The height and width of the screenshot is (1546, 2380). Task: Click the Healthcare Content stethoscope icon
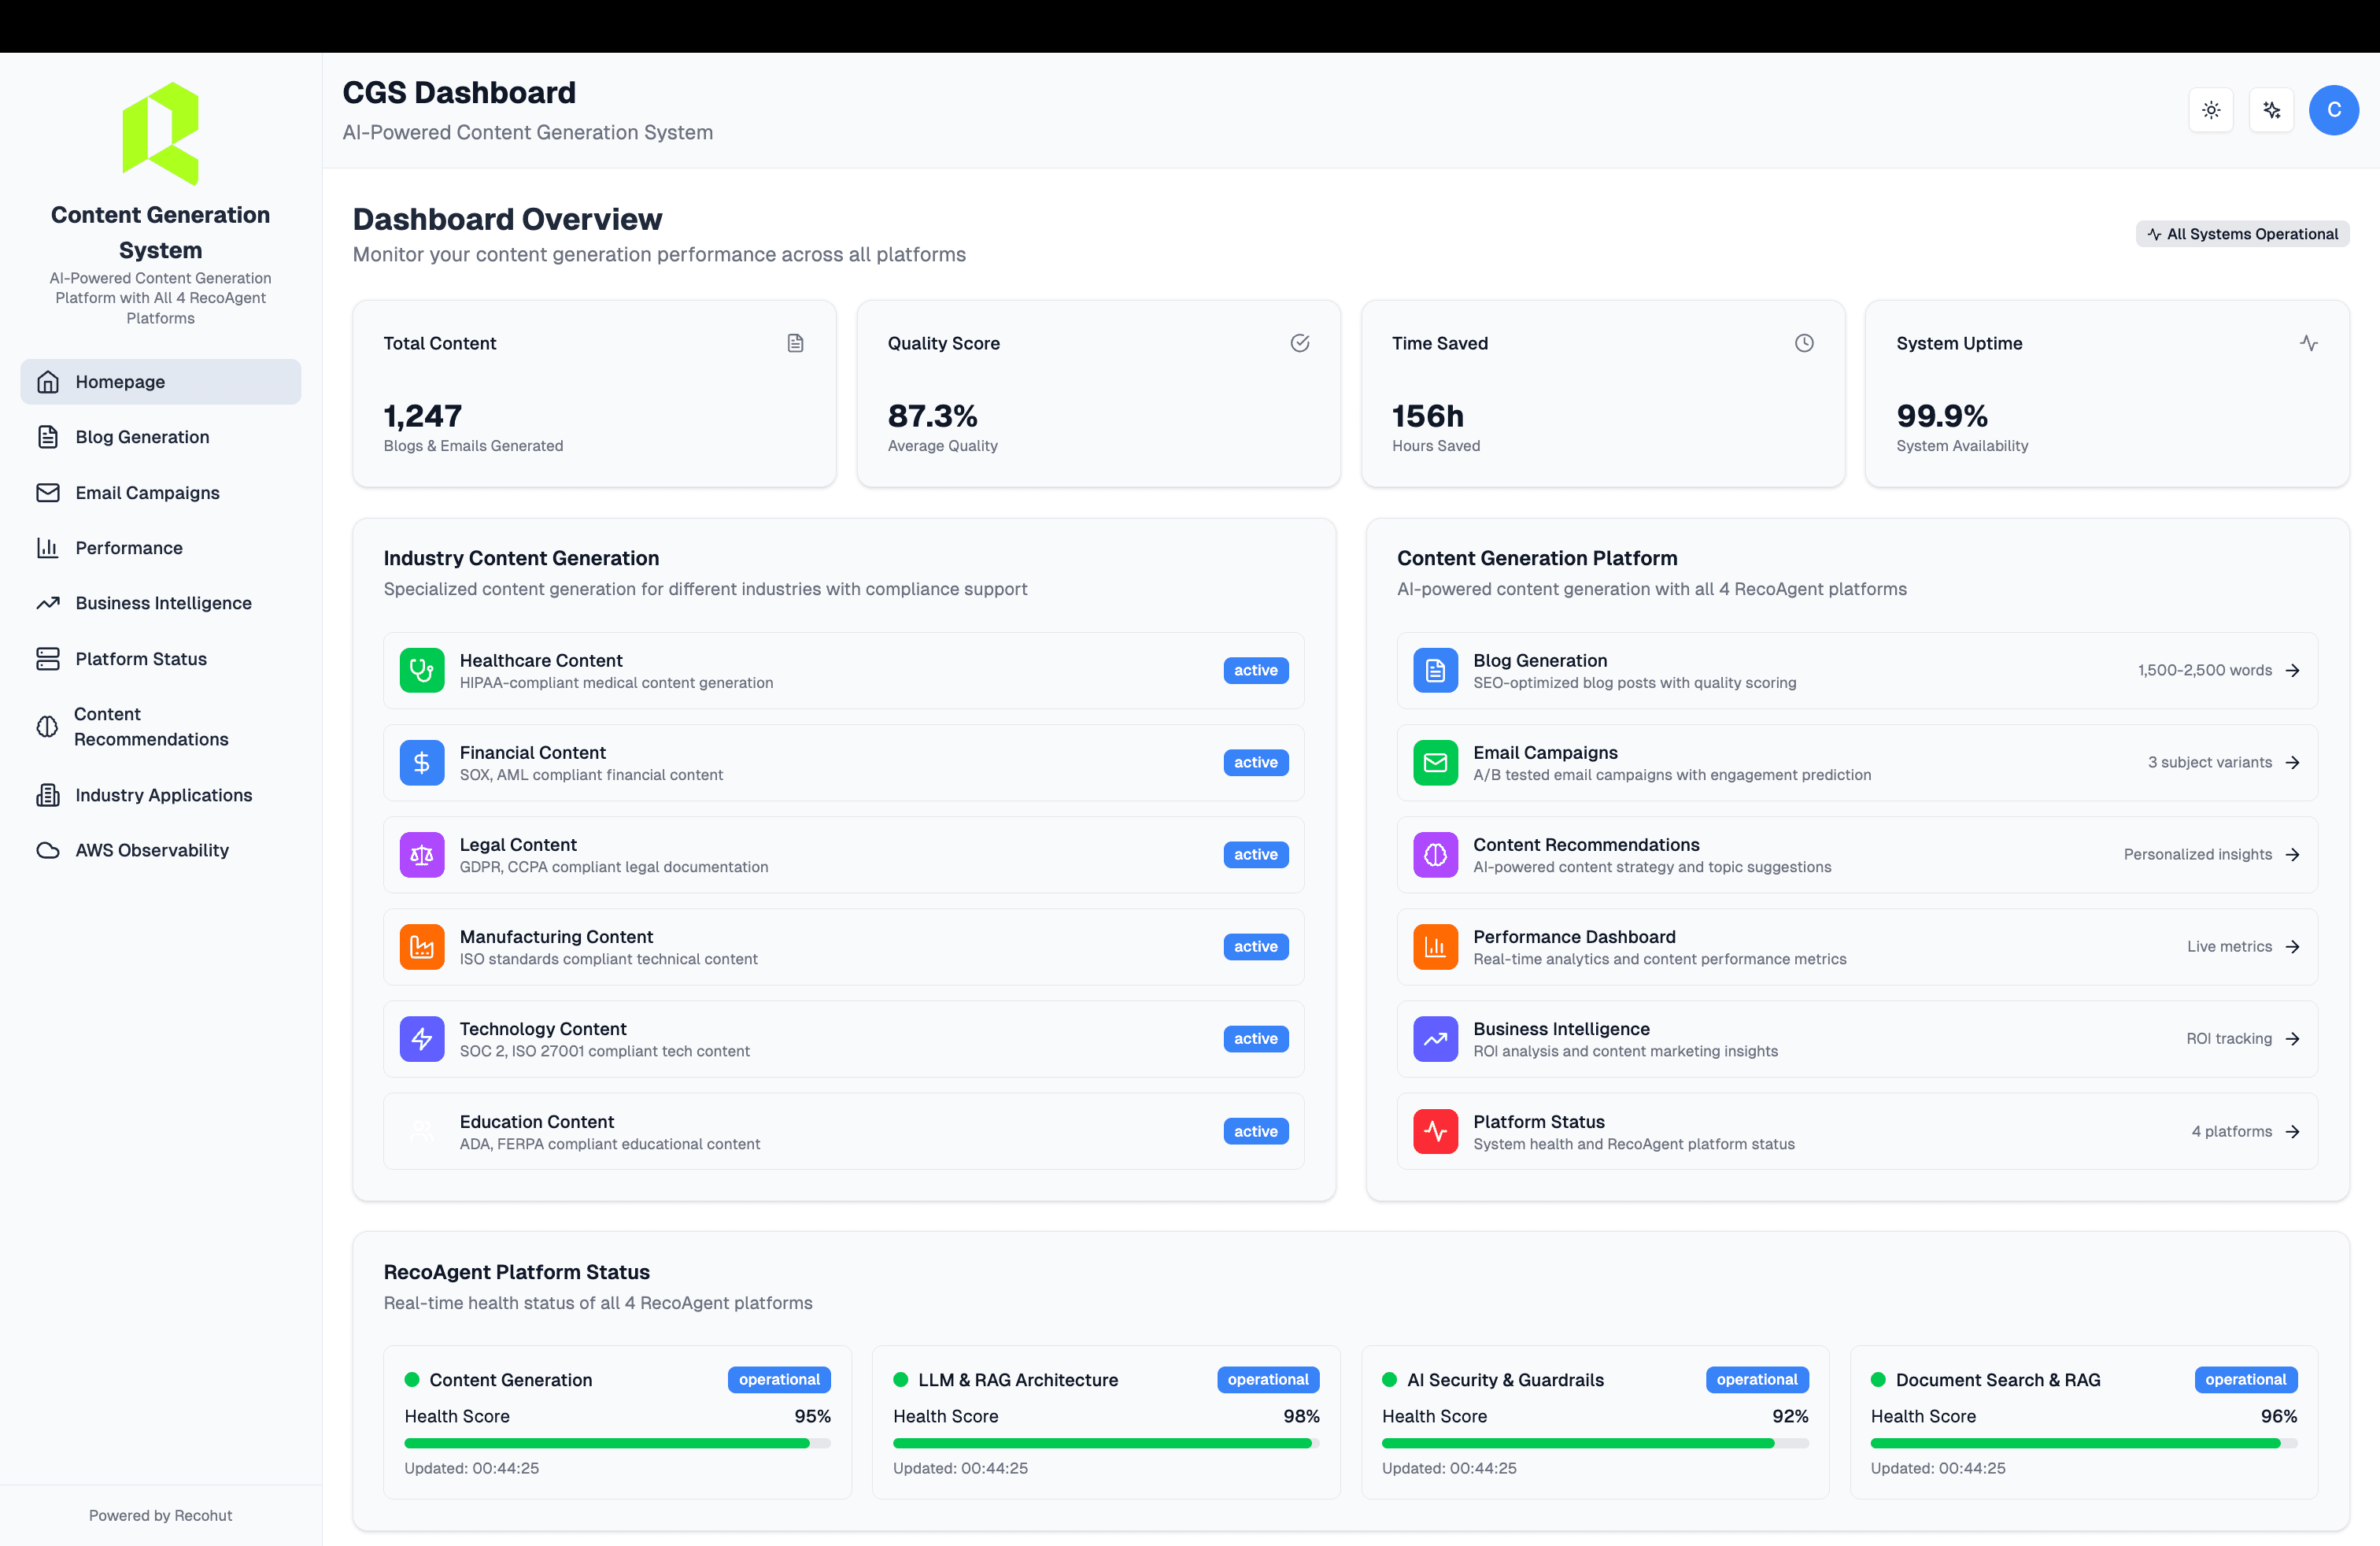422,670
